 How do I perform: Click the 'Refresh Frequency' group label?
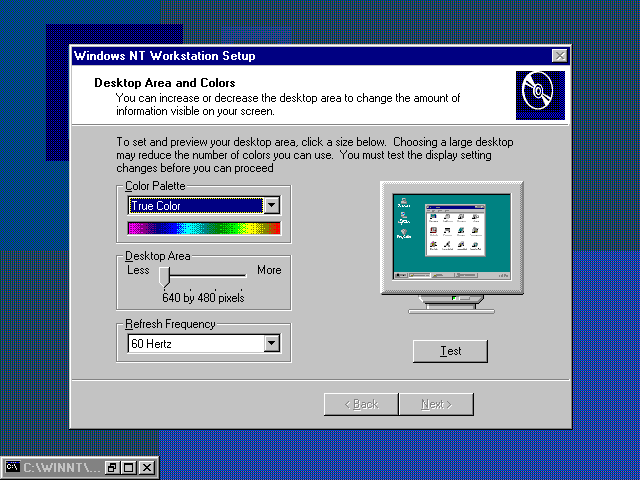point(170,324)
